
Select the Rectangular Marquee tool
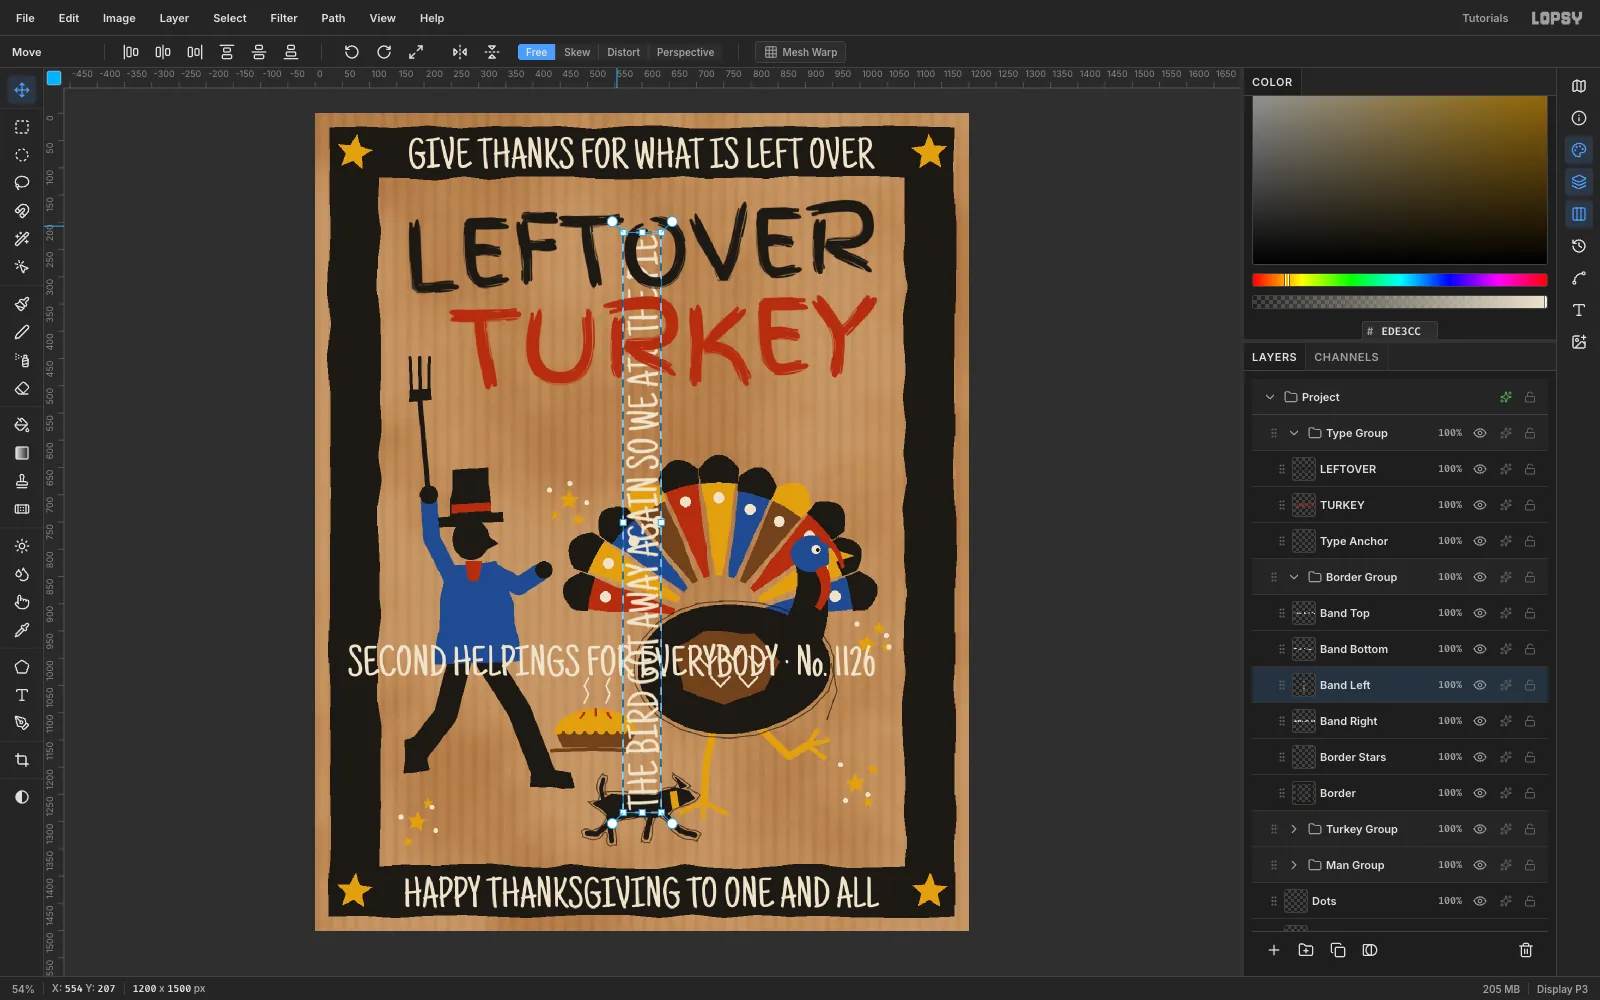point(22,127)
